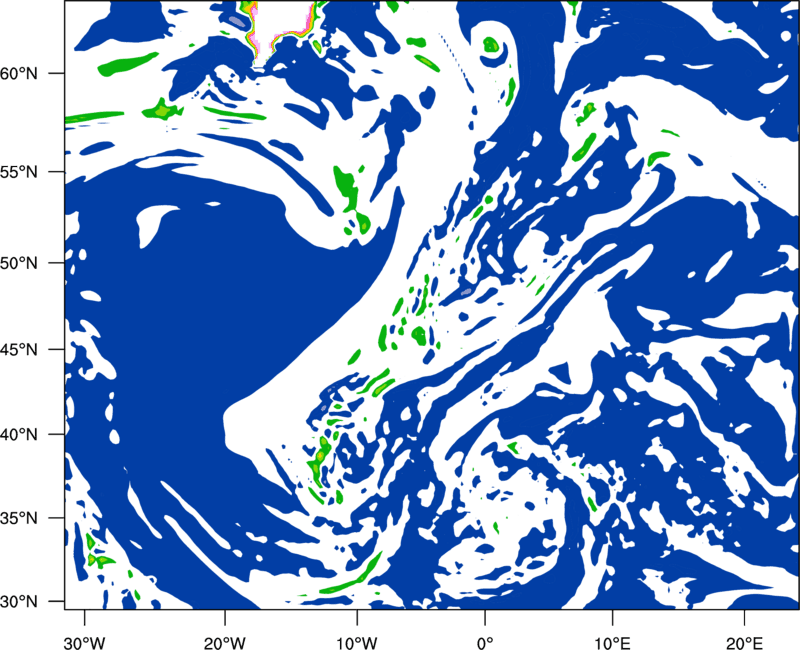The image size is (800, 650).
Task: Click the 30°W longitude label
Action: coord(85,643)
